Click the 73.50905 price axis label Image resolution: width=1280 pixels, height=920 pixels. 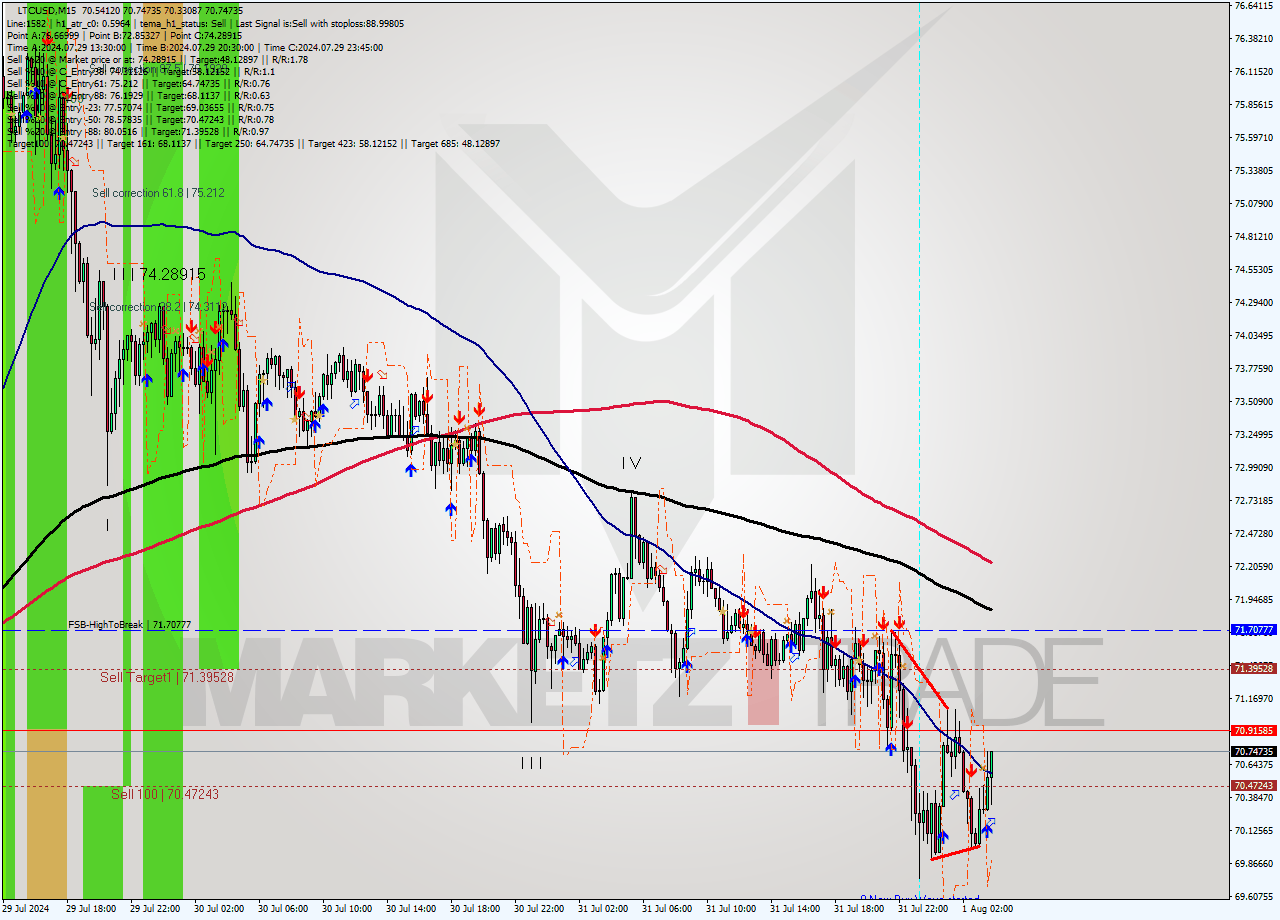[x=1254, y=402]
